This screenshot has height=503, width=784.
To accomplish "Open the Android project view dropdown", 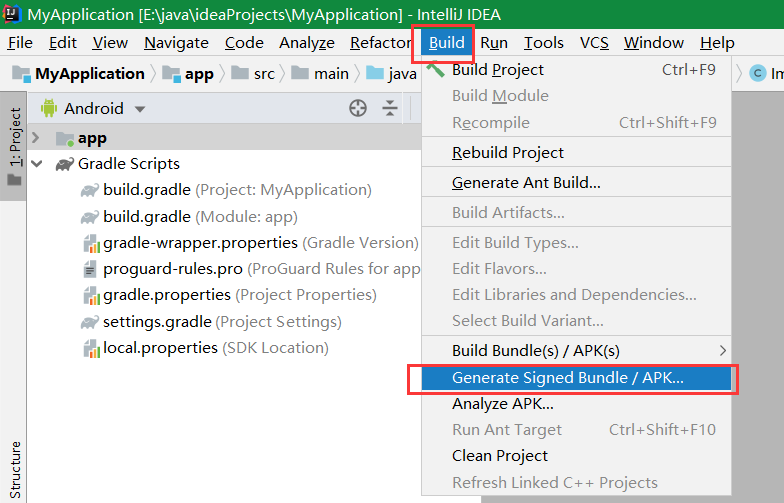I will 140,109.
